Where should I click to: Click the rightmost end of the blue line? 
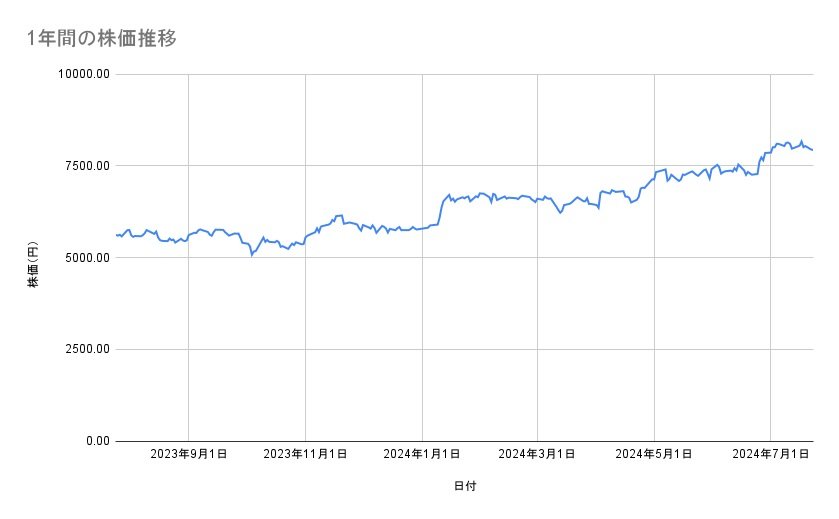pos(812,150)
